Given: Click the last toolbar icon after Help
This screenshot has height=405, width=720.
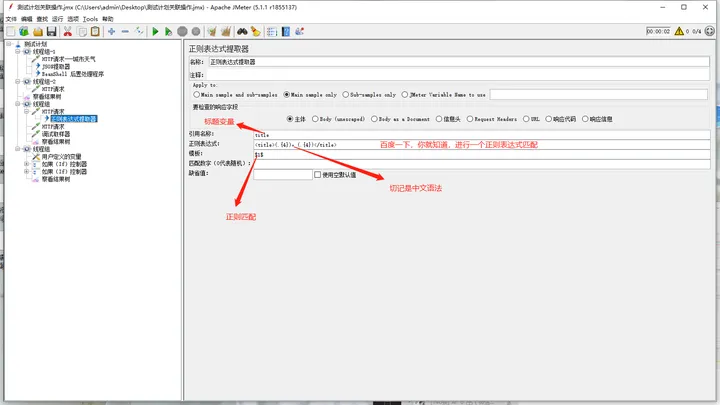Looking at the screenshot, I should [299, 31].
